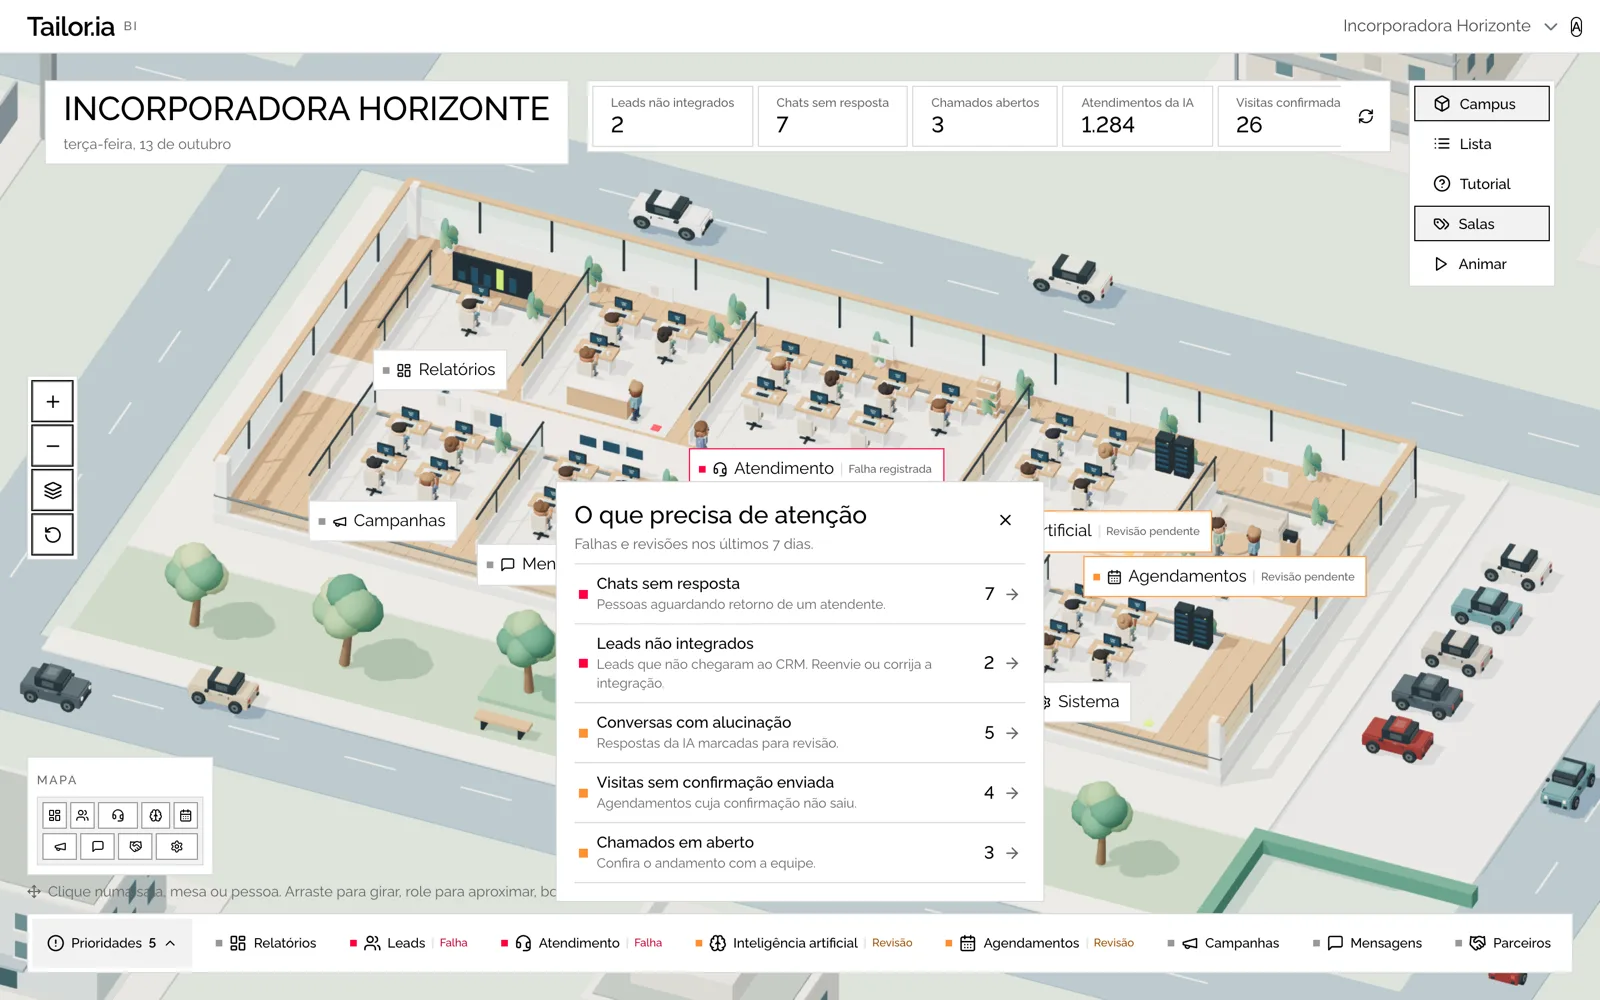Toggle the Salas room labels

1481,224
